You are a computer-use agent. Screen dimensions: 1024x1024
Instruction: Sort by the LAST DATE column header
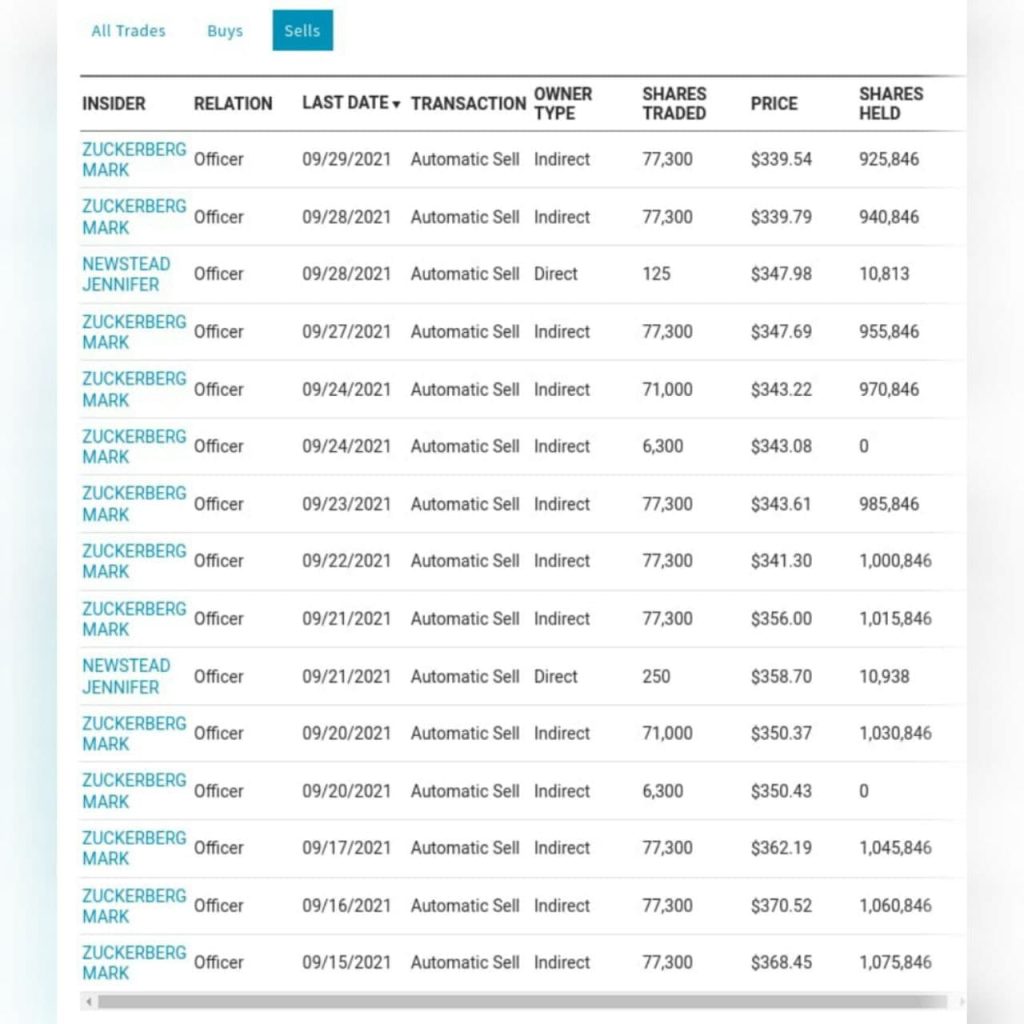345,103
